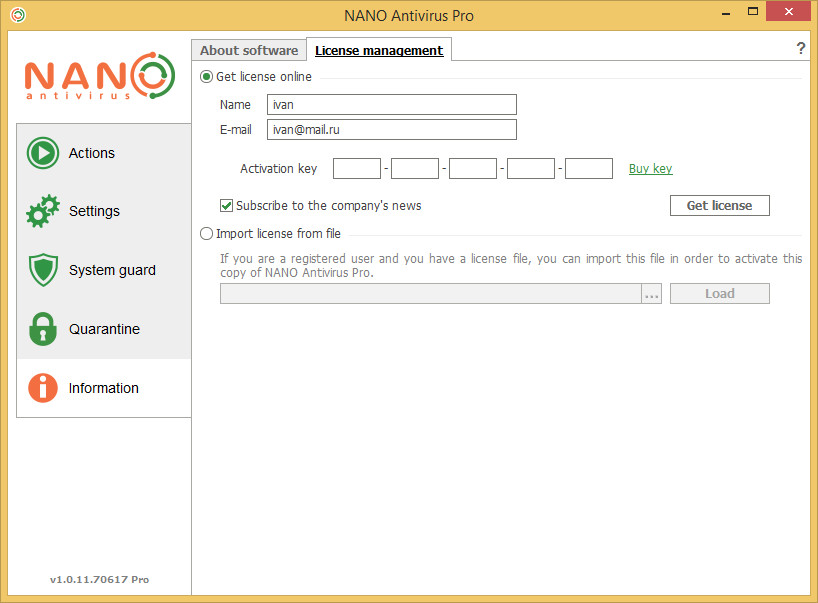Open the System guard section label
The height and width of the screenshot is (603, 818).
112,270
